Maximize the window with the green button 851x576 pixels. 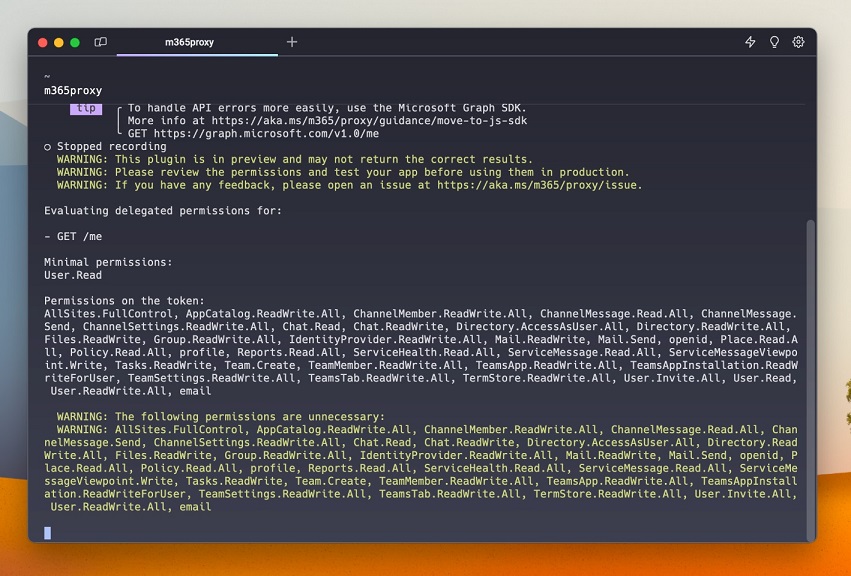(75, 42)
